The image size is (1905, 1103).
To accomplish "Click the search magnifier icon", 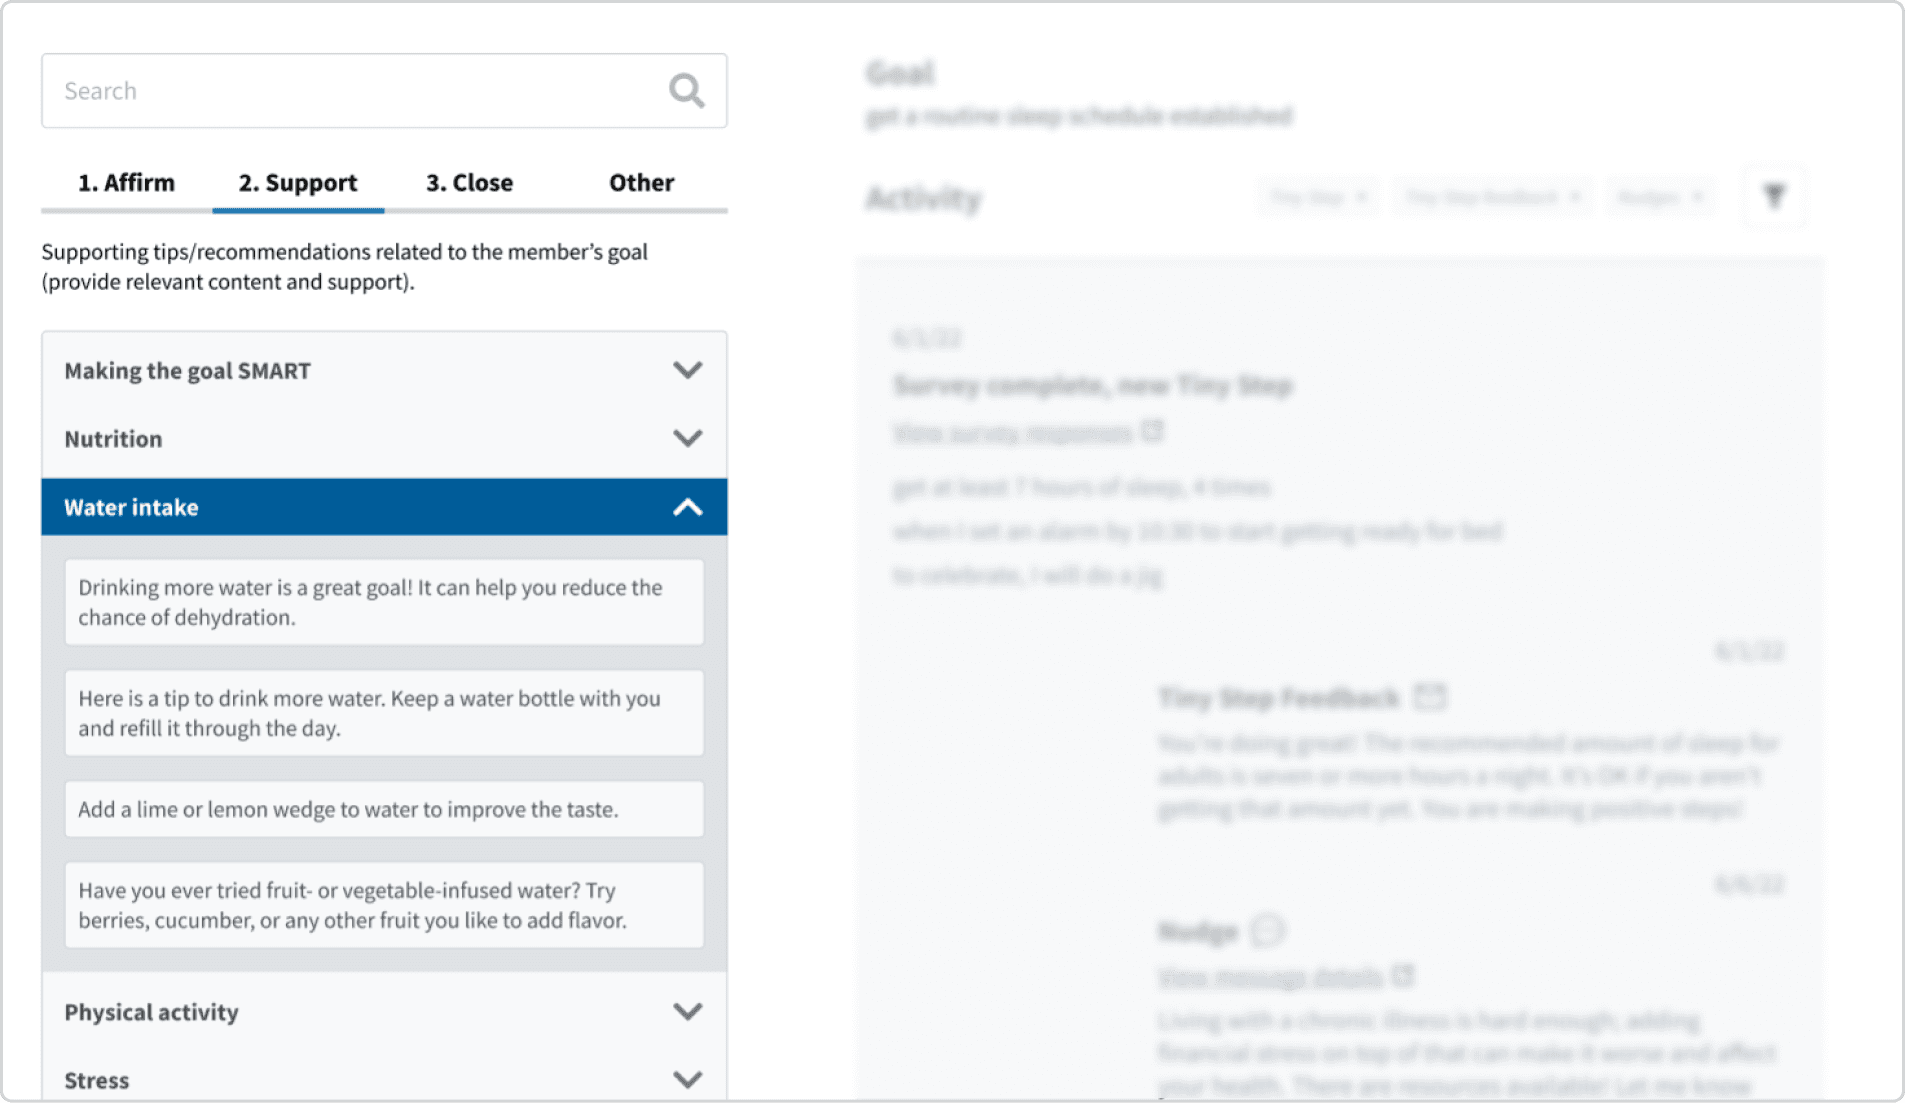I will 686,91.
